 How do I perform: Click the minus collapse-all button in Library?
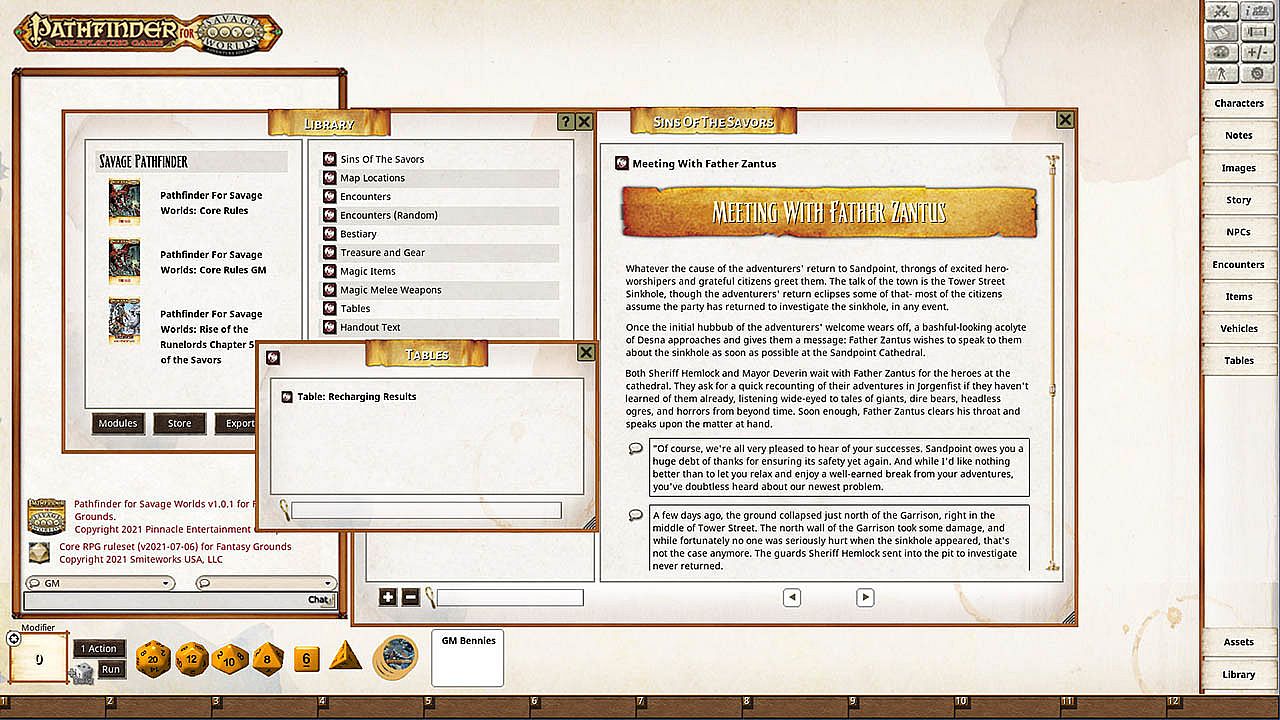click(410, 597)
